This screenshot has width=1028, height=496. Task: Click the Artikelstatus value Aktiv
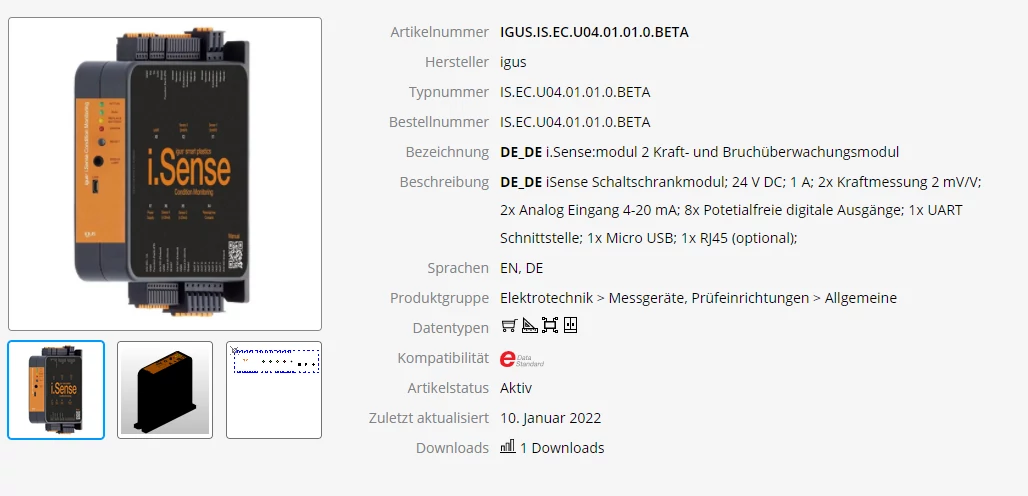coord(516,388)
